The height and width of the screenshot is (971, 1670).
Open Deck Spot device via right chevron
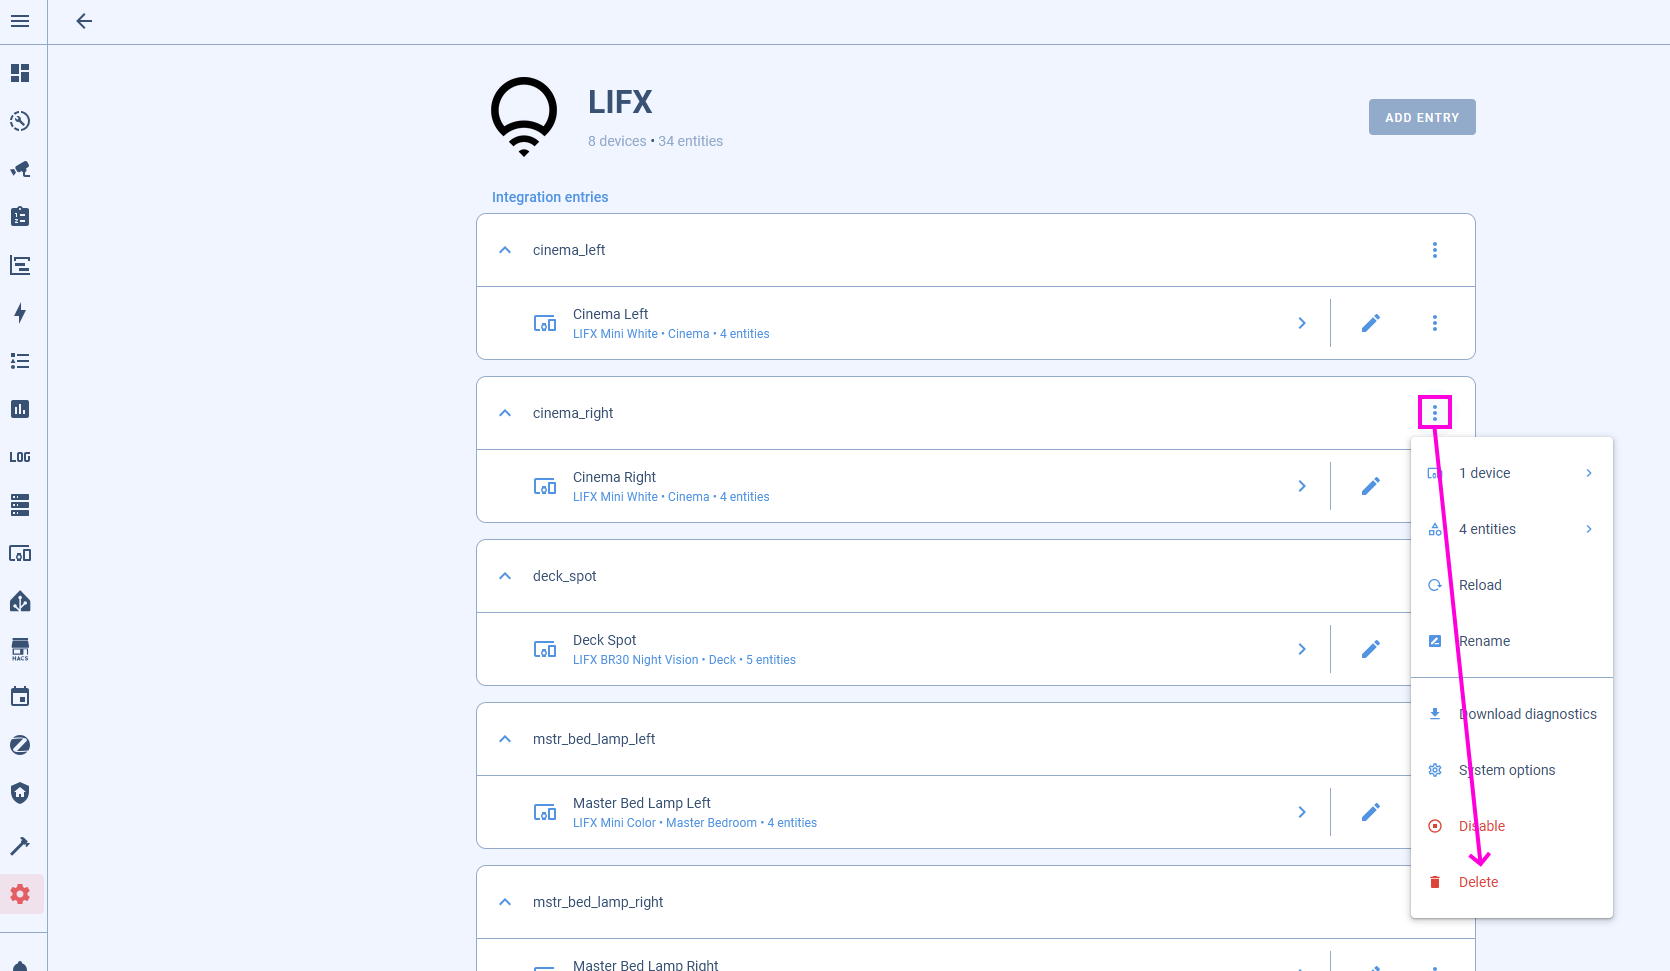tap(1302, 649)
